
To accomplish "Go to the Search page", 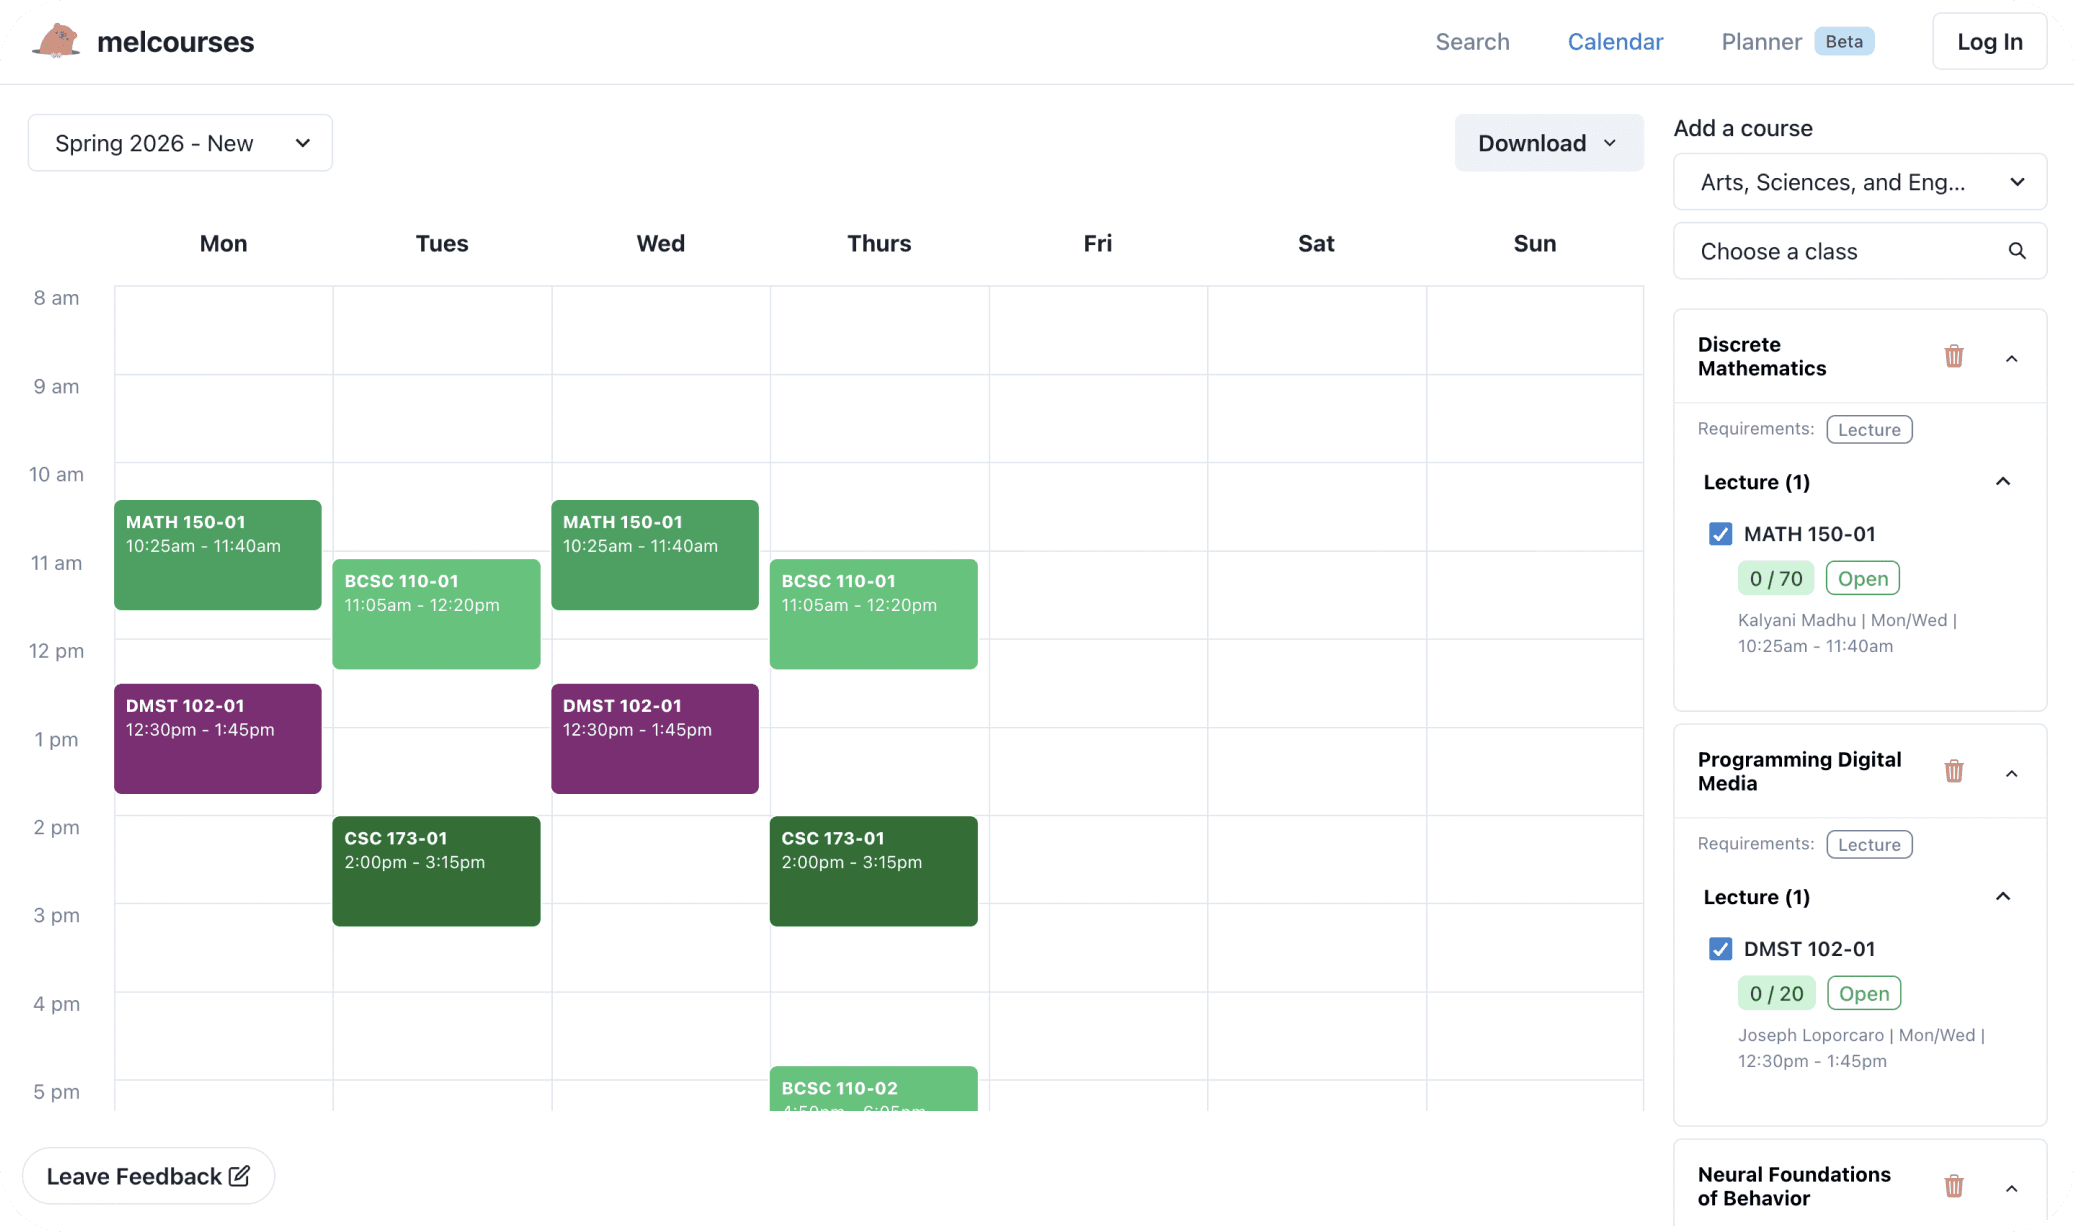I will (1472, 42).
